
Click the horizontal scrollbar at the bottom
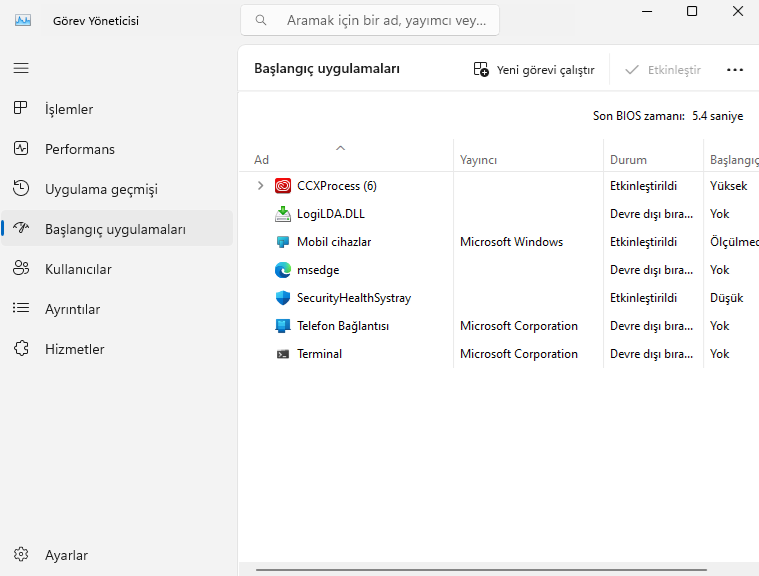pos(480,570)
